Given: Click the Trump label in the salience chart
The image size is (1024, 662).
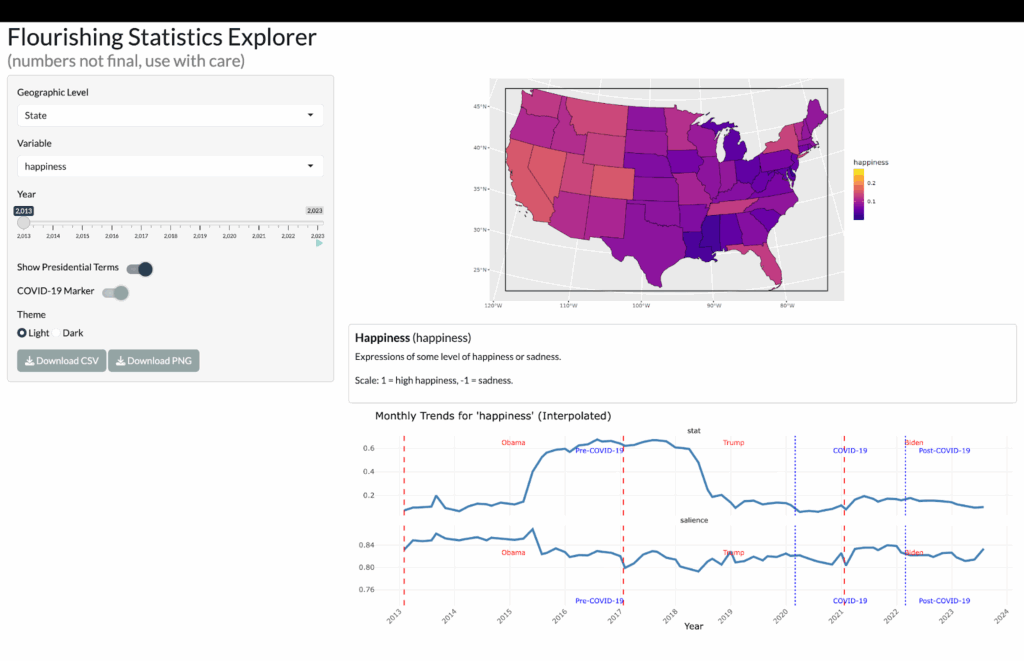Looking at the screenshot, I should pos(733,552).
